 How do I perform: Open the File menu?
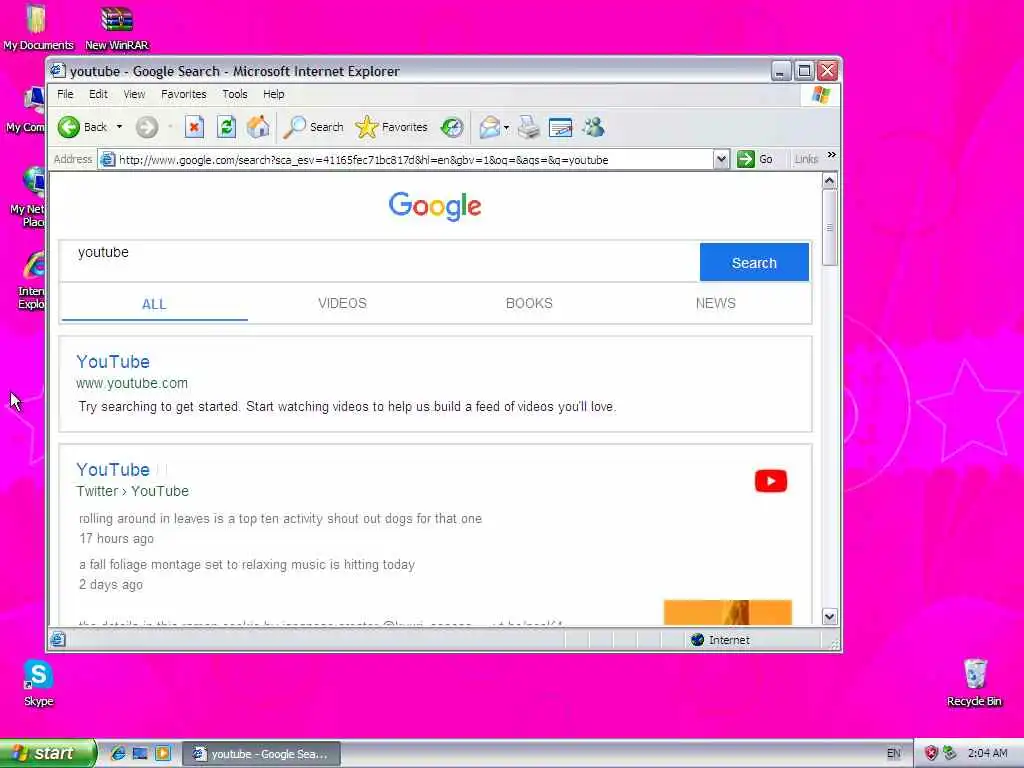click(x=65, y=94)
